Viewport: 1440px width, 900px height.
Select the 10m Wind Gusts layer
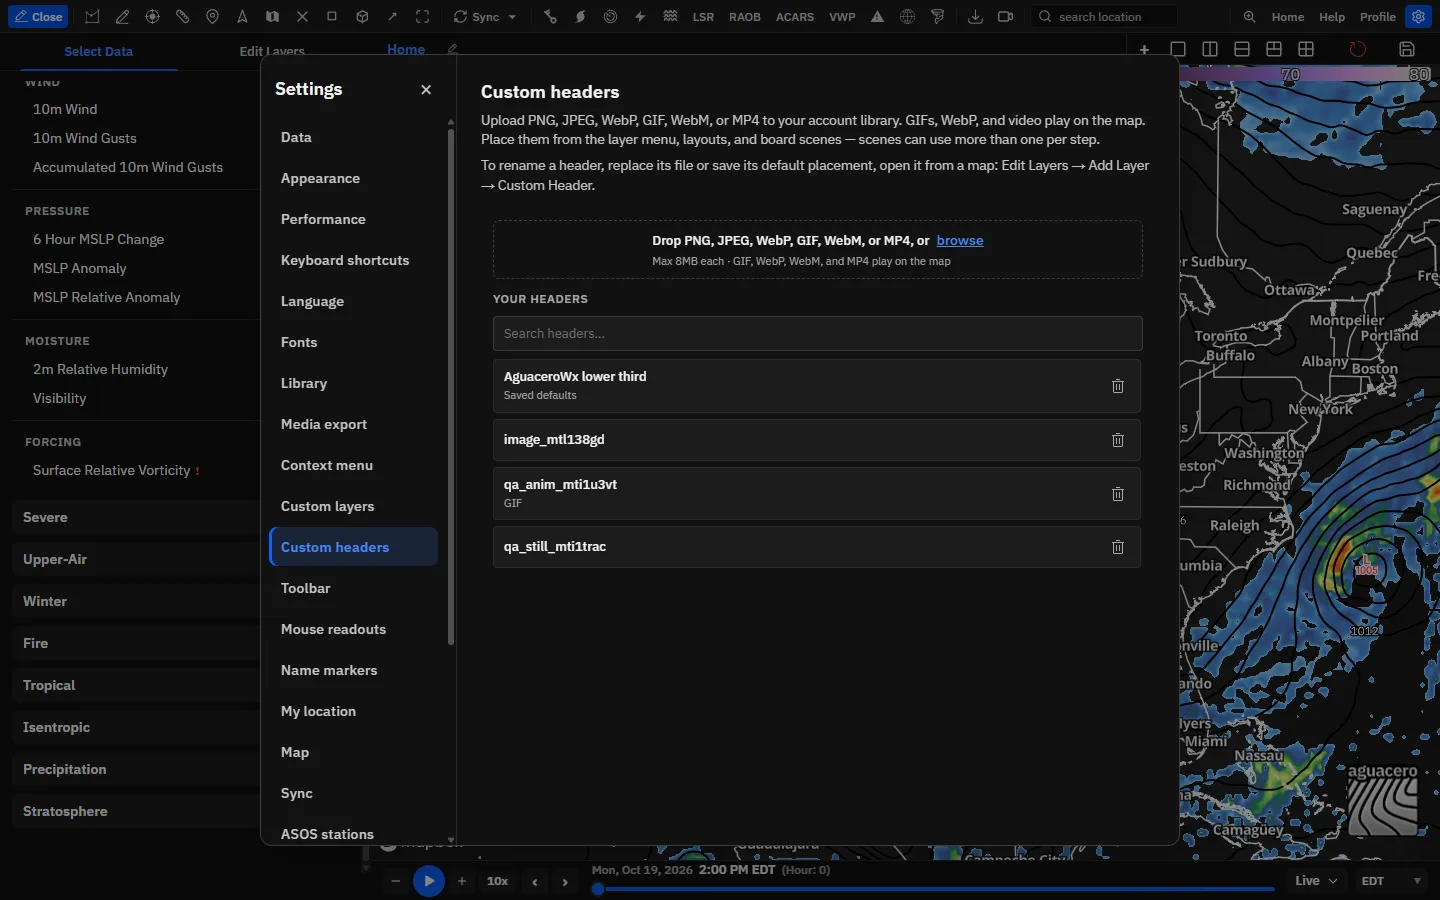[85, 138]
